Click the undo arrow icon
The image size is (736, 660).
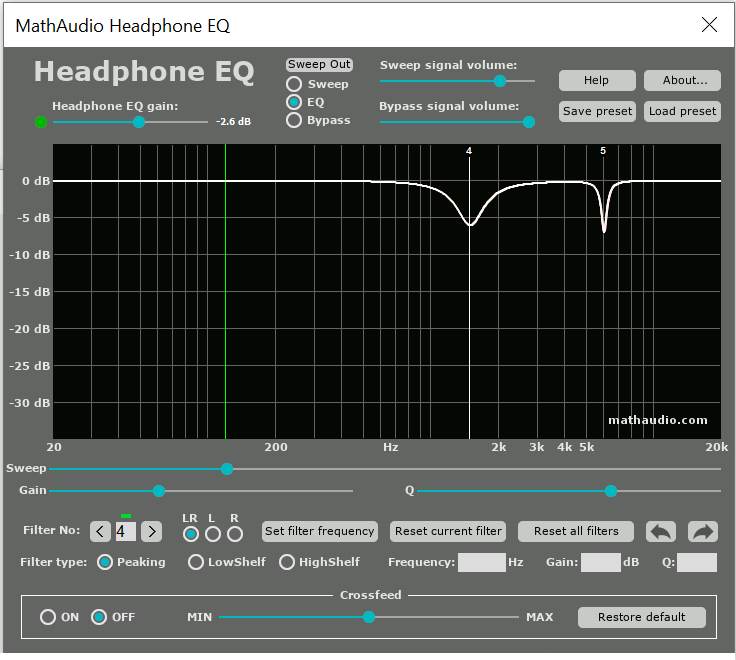pos(661,532)
